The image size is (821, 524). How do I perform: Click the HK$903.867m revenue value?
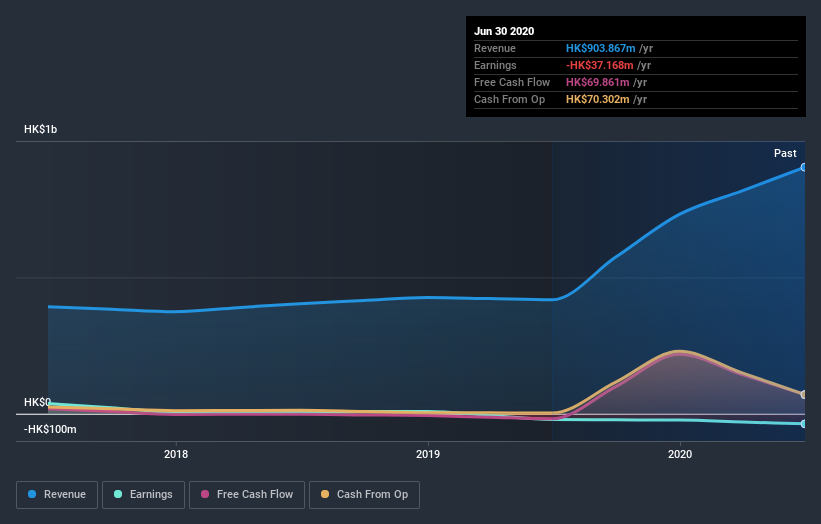[601, 48]
